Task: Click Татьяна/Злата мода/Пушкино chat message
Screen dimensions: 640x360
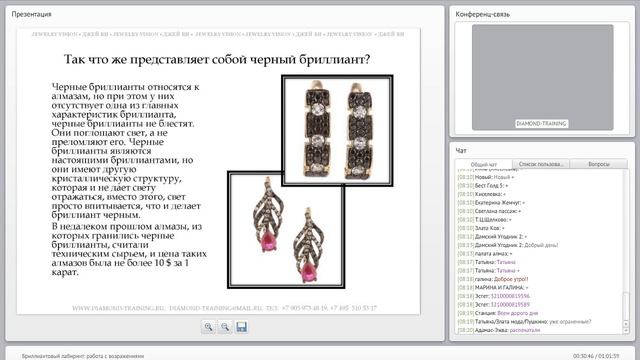Action: [524, 322]
